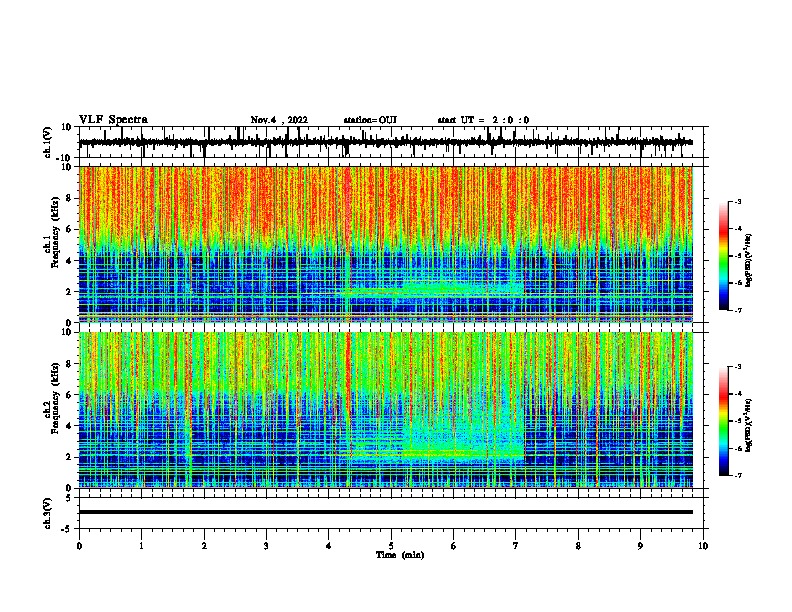The image size is (792, 612).
Task: Click the "Time (min)" axis label
Action: (x=400, y=555)
